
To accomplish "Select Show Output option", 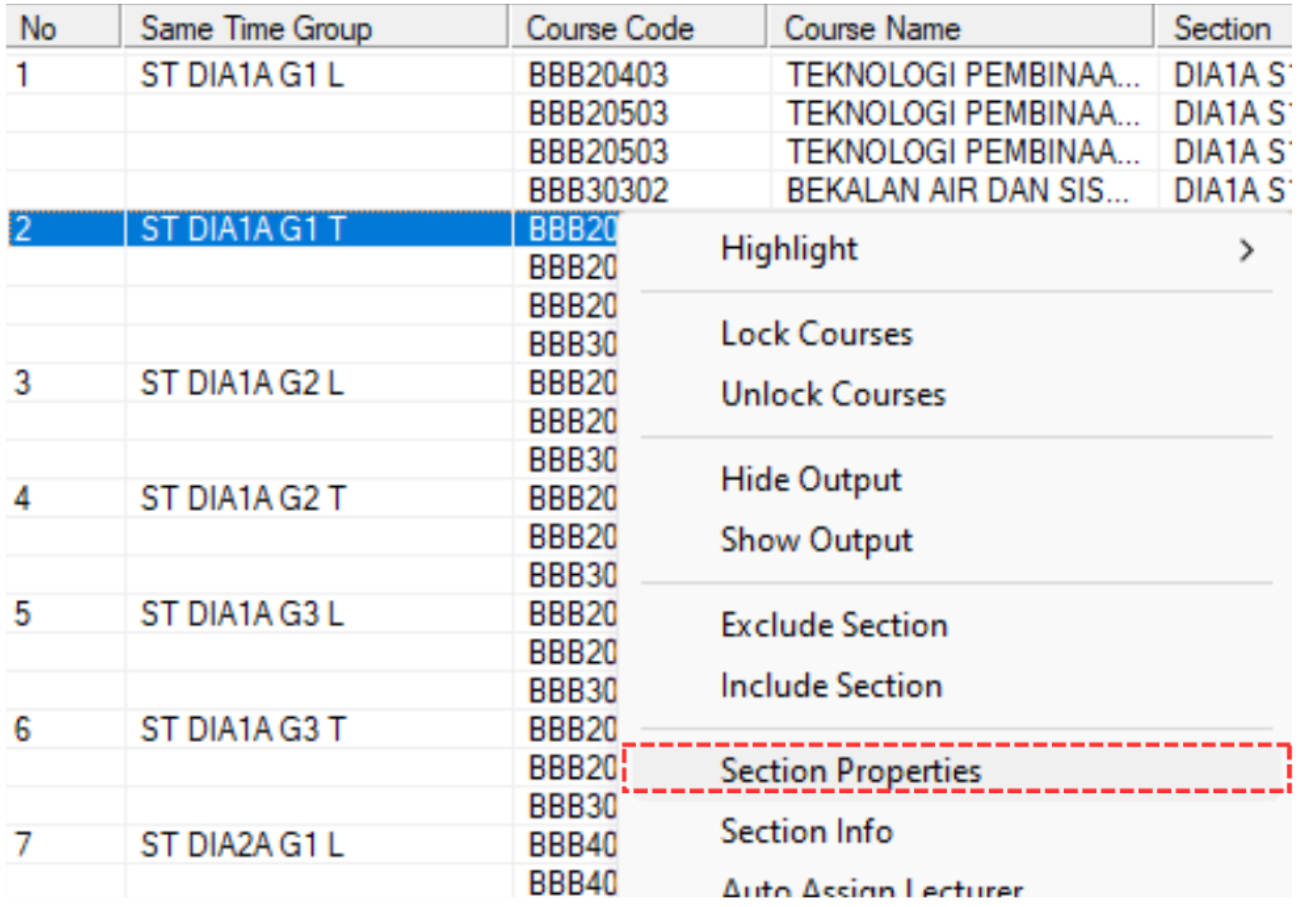I will pos(816,540).
